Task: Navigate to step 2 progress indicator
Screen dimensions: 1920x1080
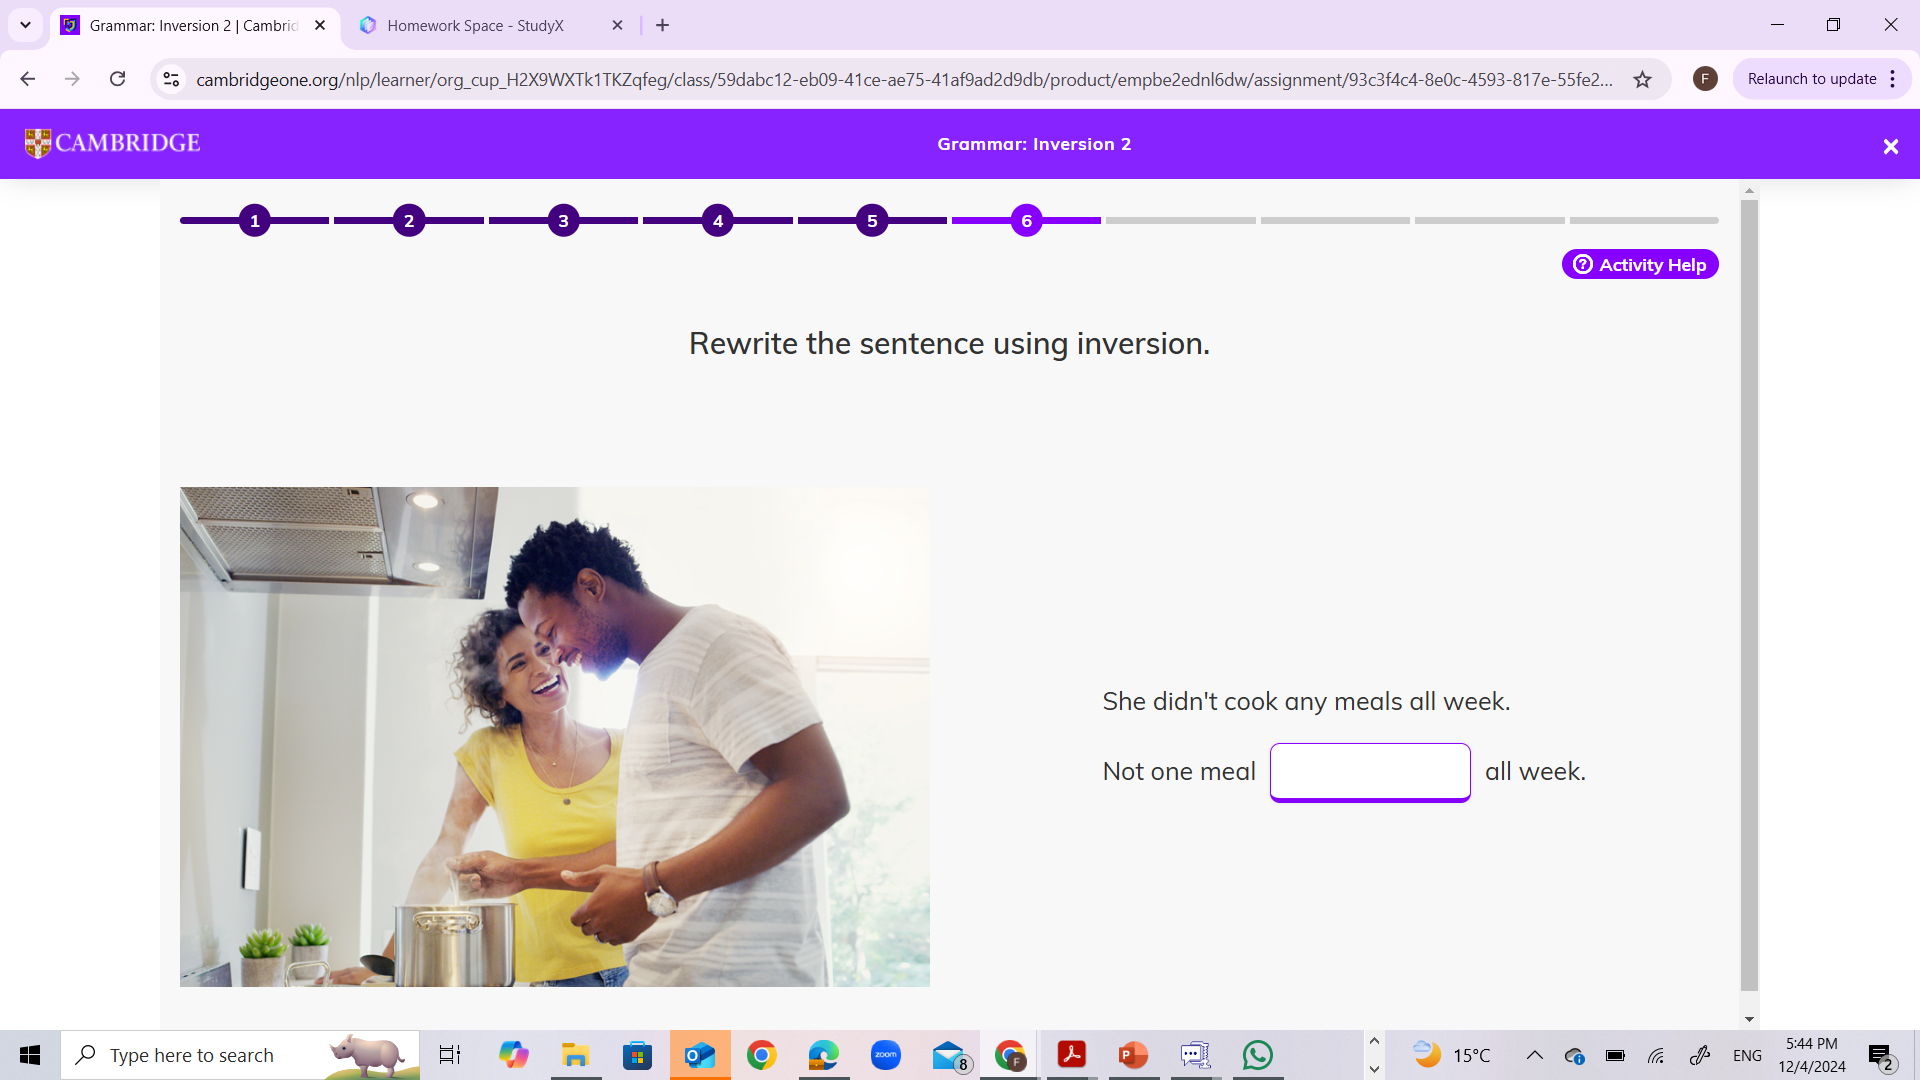Action: click(x=410, y=220)
